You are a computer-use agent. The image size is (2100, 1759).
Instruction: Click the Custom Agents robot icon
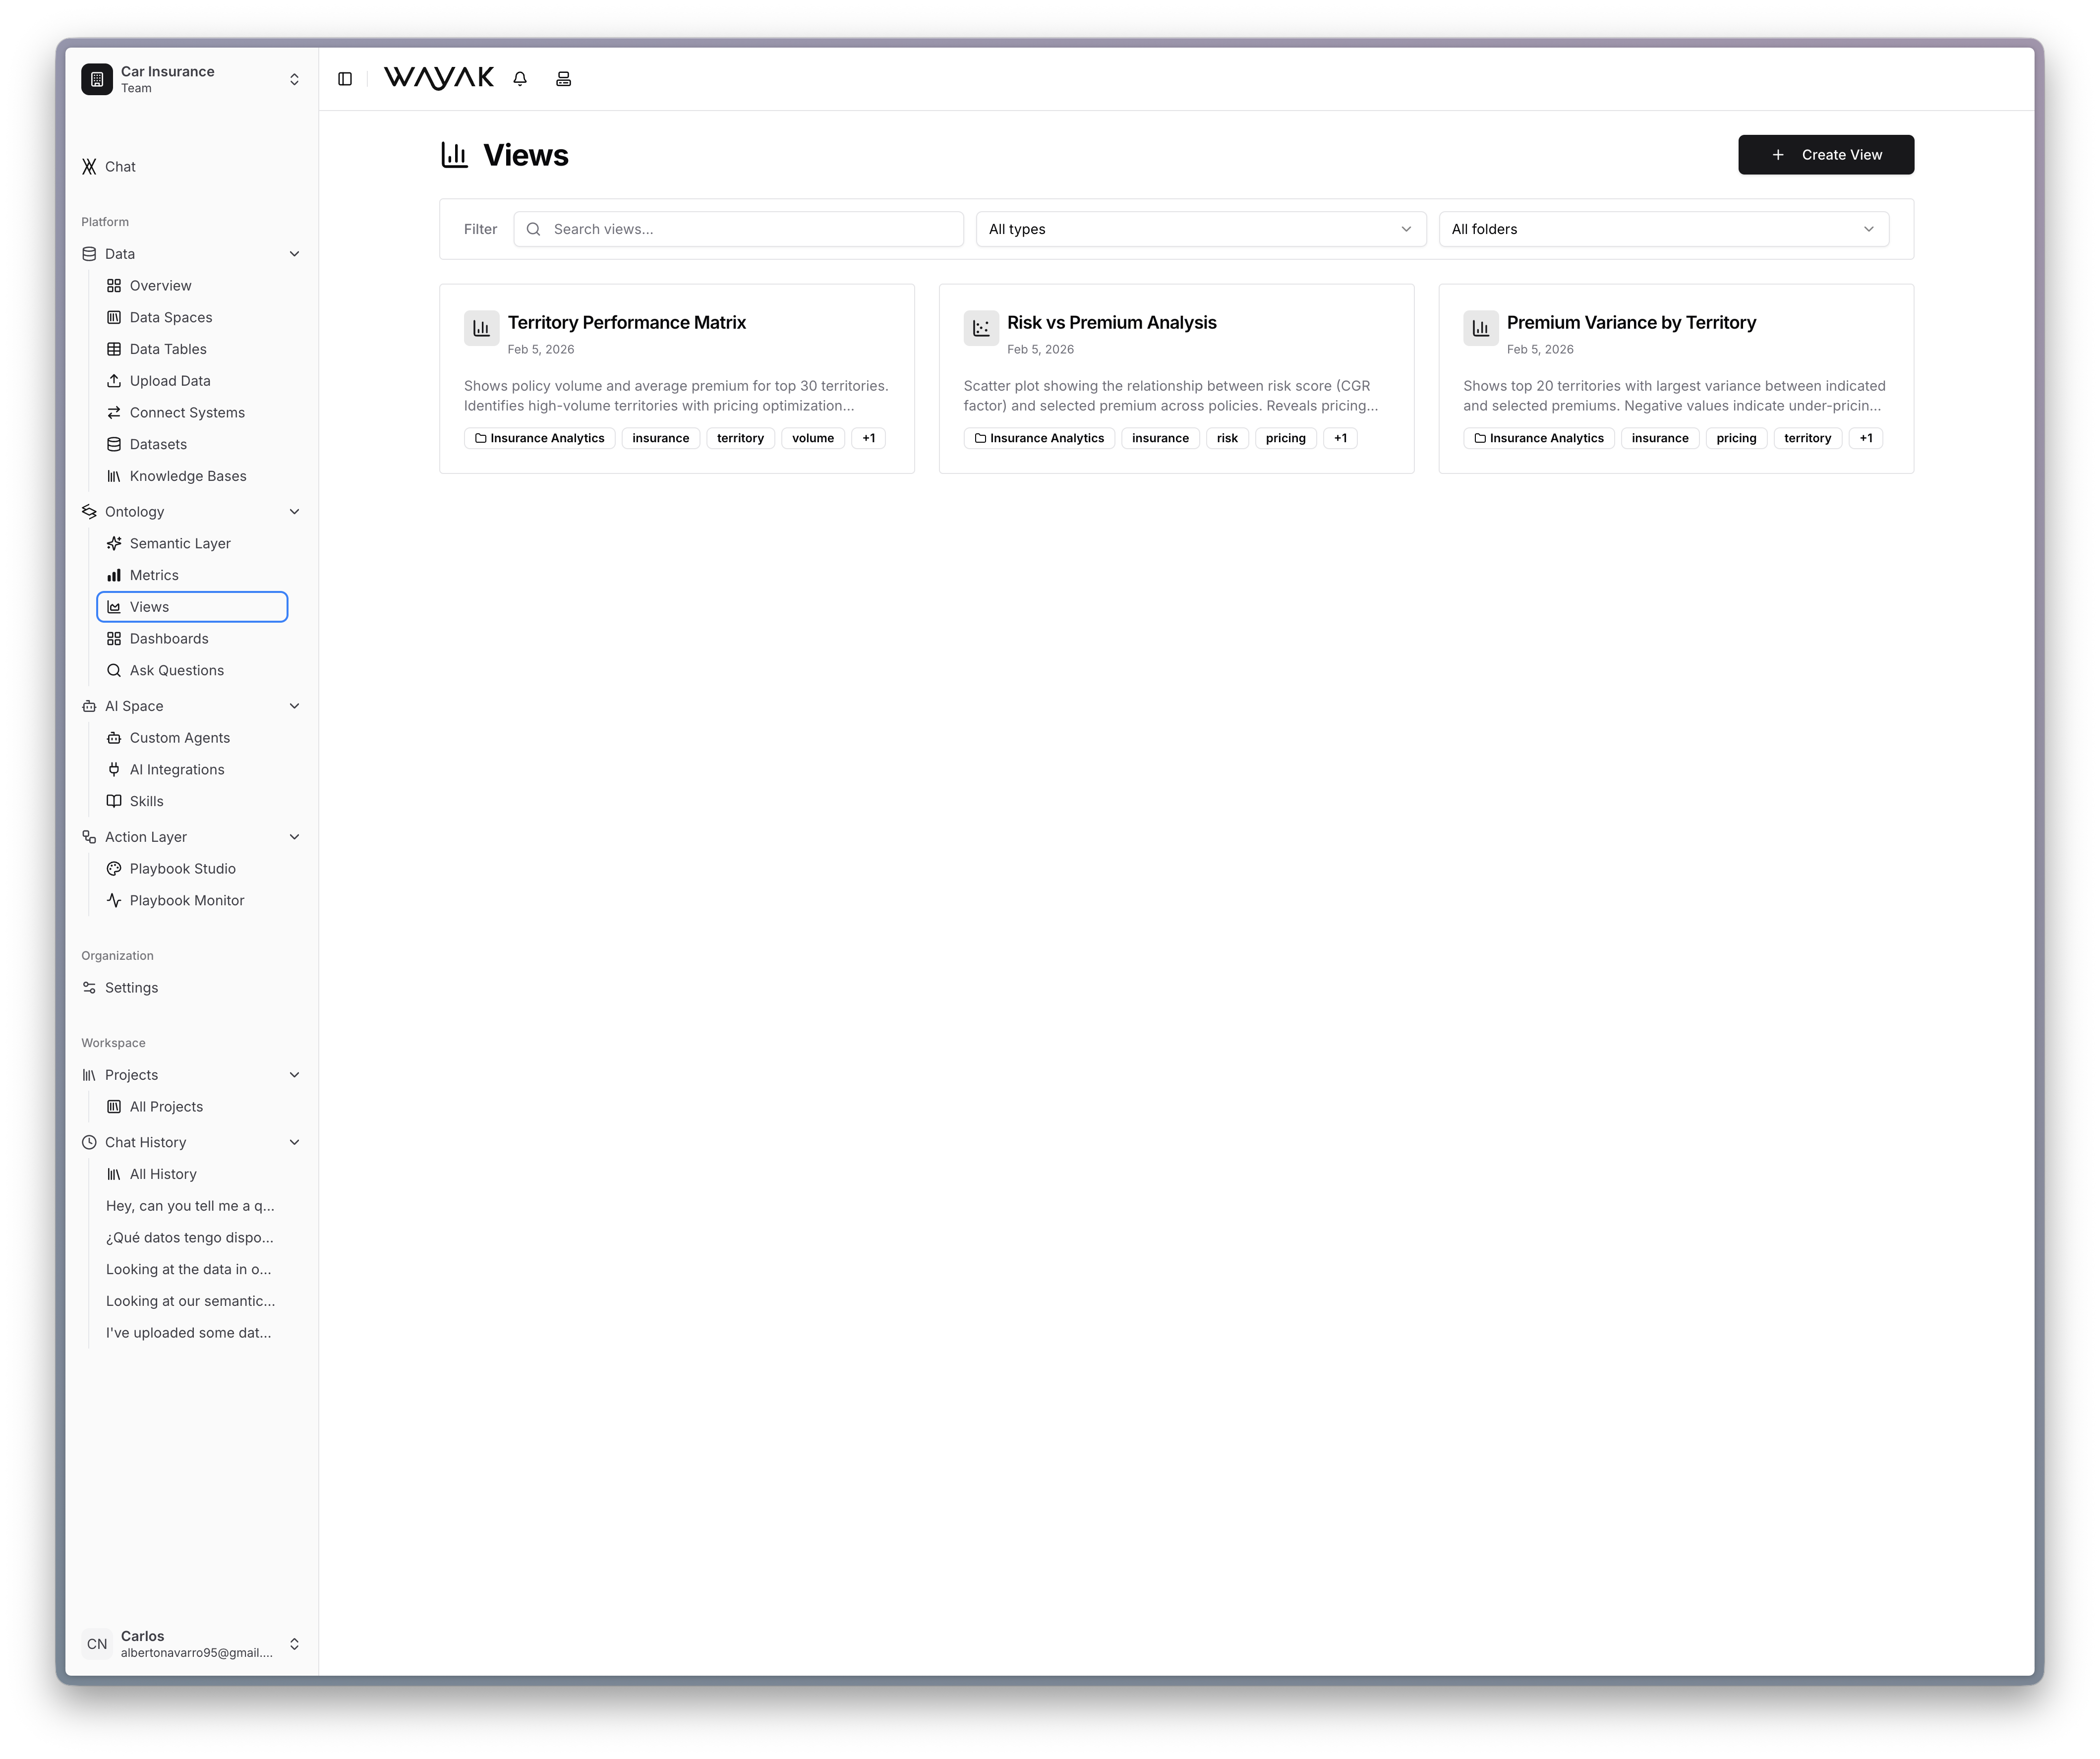[x=114, y=738]
